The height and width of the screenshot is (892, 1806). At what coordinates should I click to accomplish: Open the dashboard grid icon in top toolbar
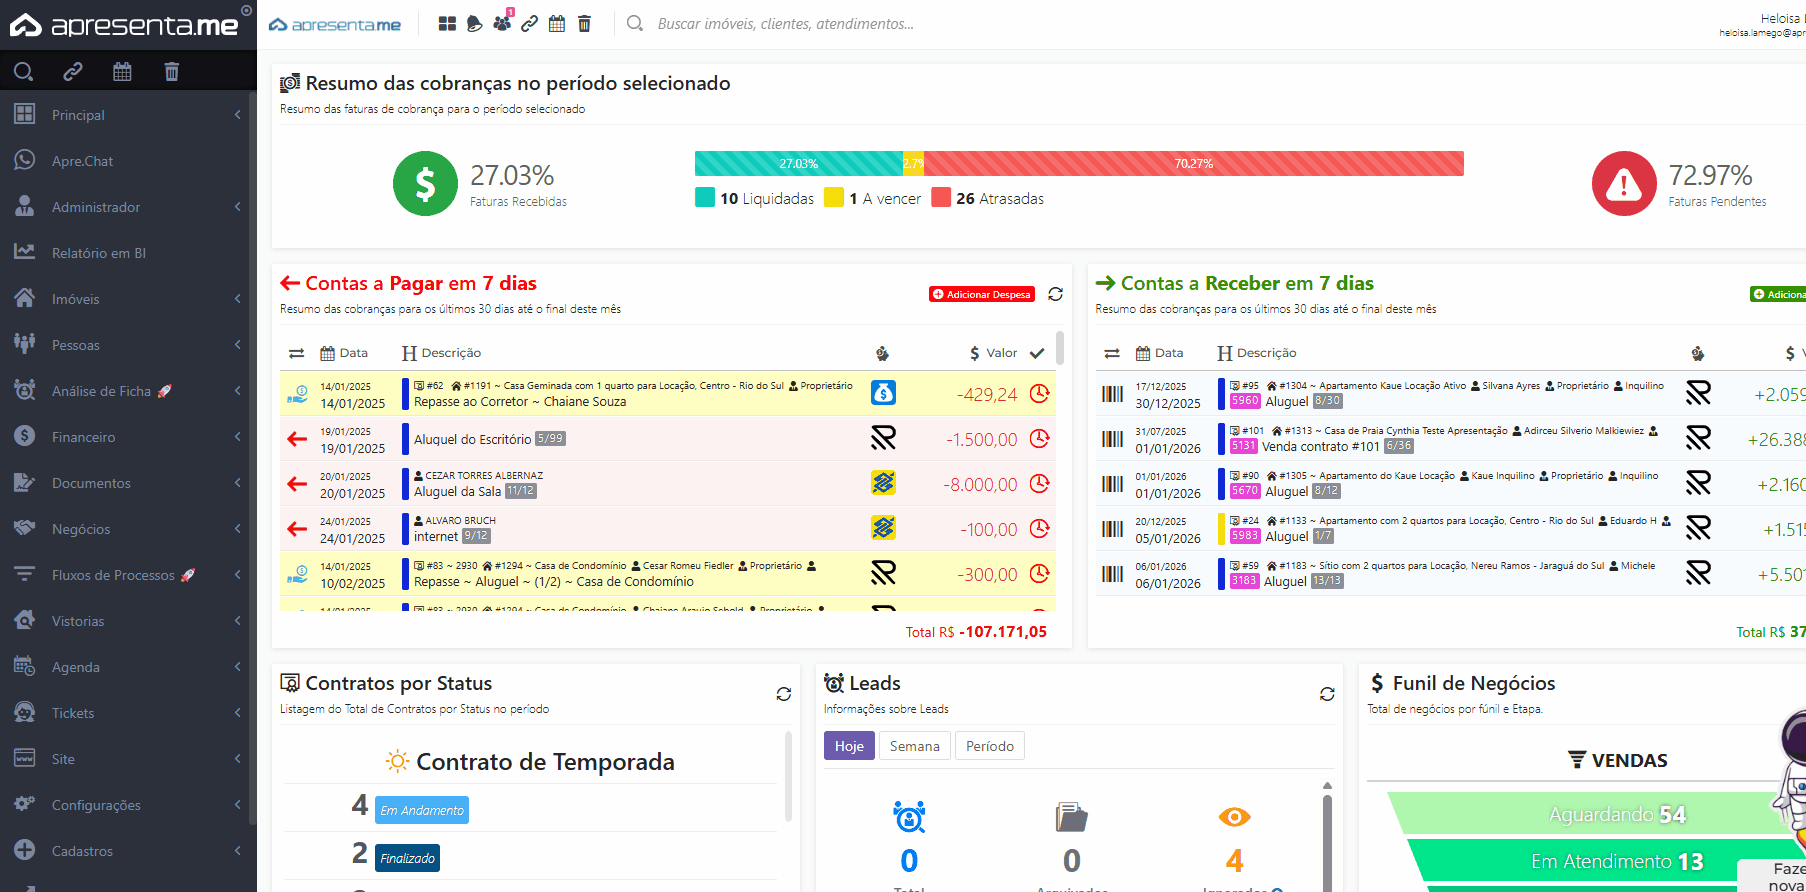pos(447,23)
